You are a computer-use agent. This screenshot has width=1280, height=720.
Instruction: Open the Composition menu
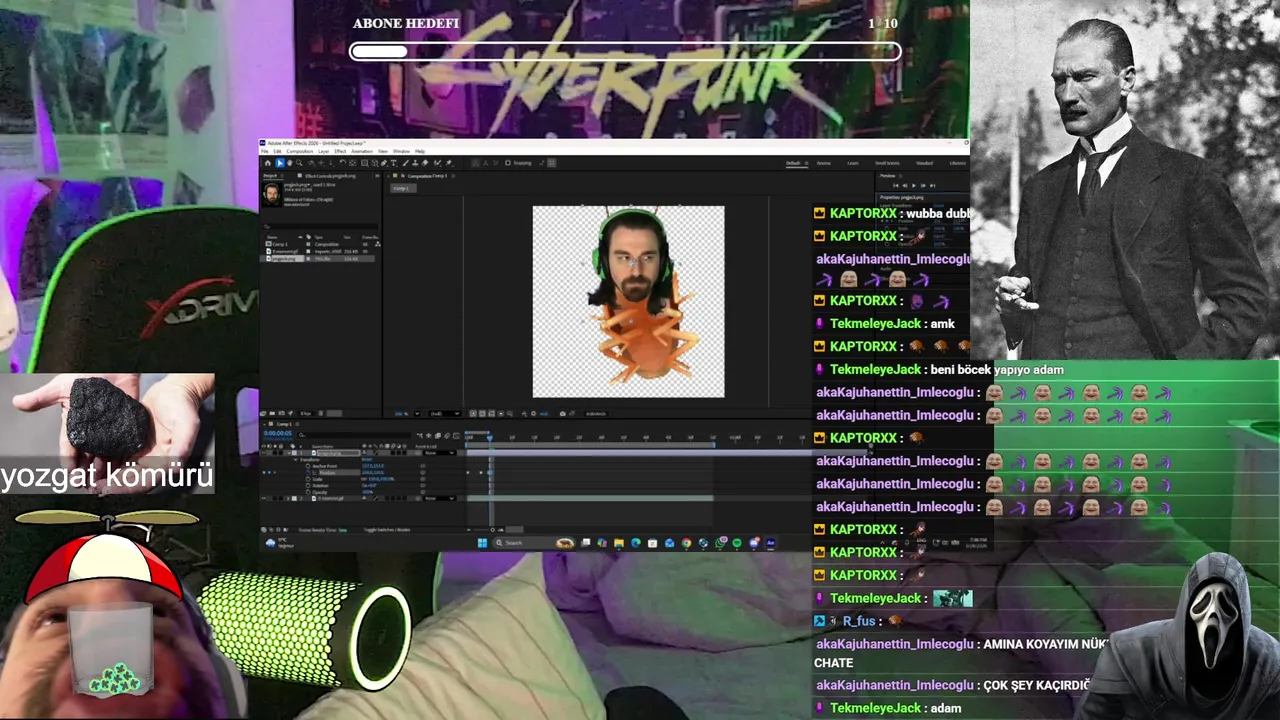click(x=300, y=151)
